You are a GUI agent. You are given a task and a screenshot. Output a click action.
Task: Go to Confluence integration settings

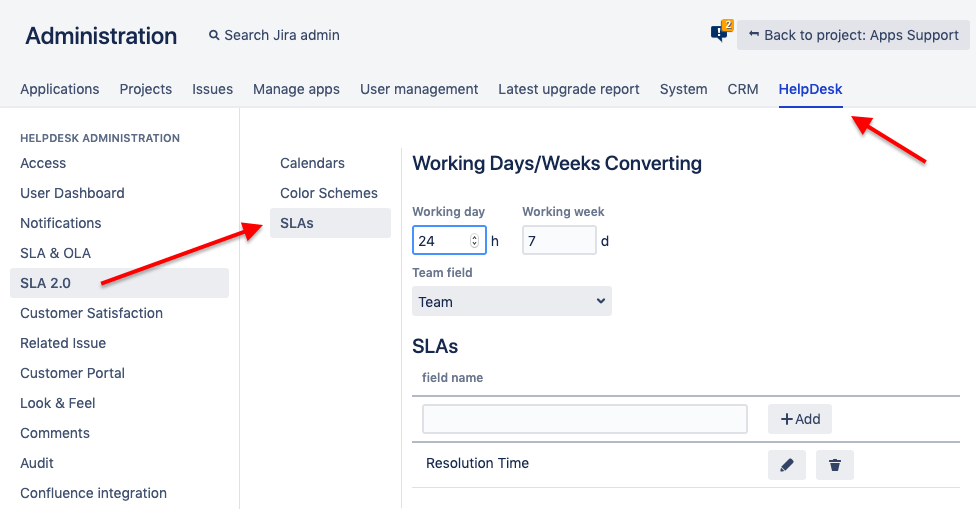93,493
